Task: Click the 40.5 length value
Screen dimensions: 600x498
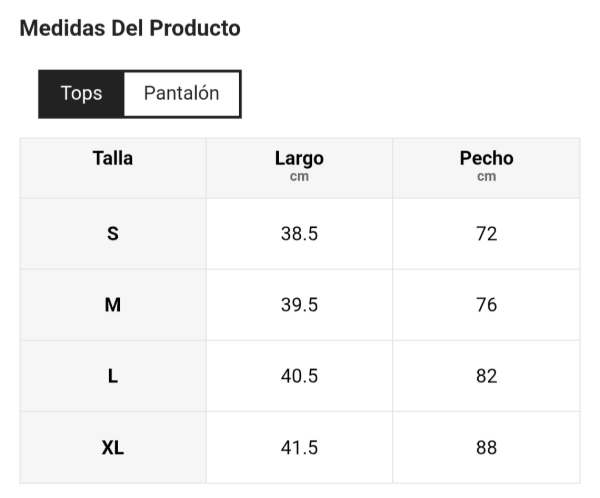Action: tap(299, 376)
